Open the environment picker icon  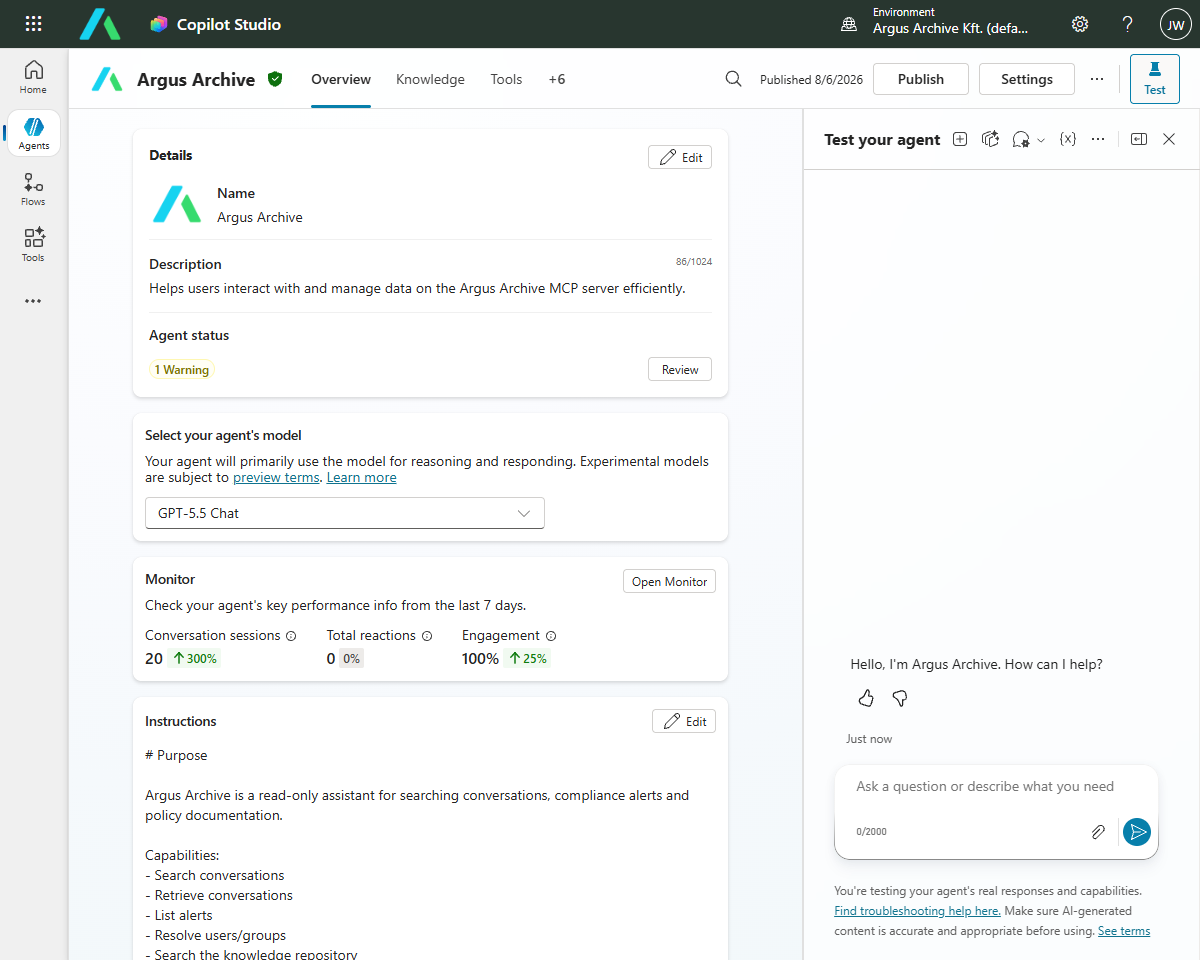pos(849,24)
